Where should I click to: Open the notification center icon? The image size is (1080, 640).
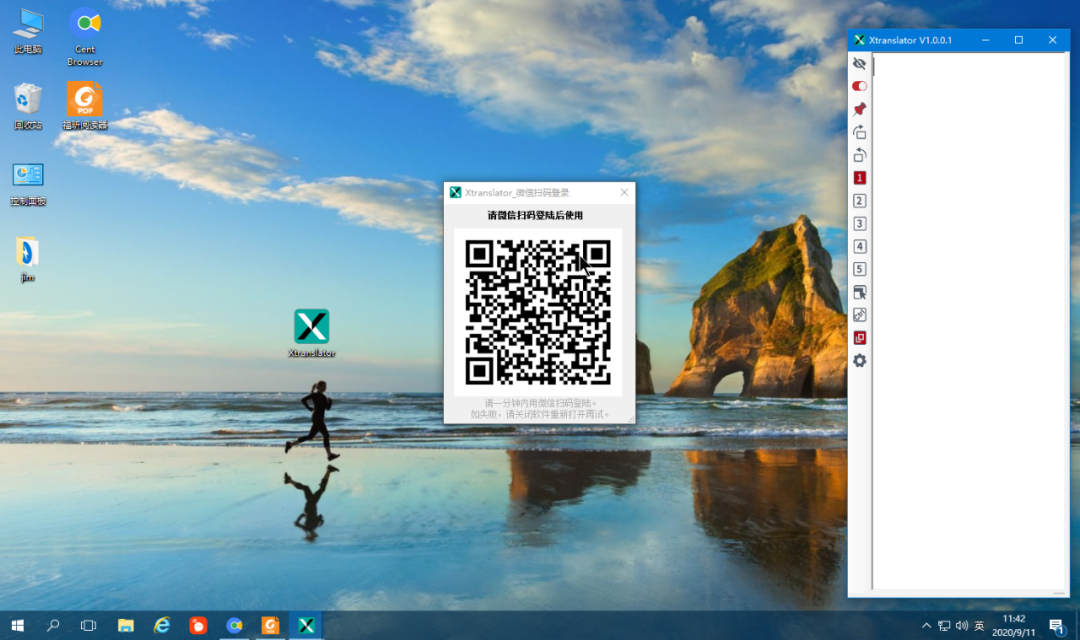point(1057,626)
